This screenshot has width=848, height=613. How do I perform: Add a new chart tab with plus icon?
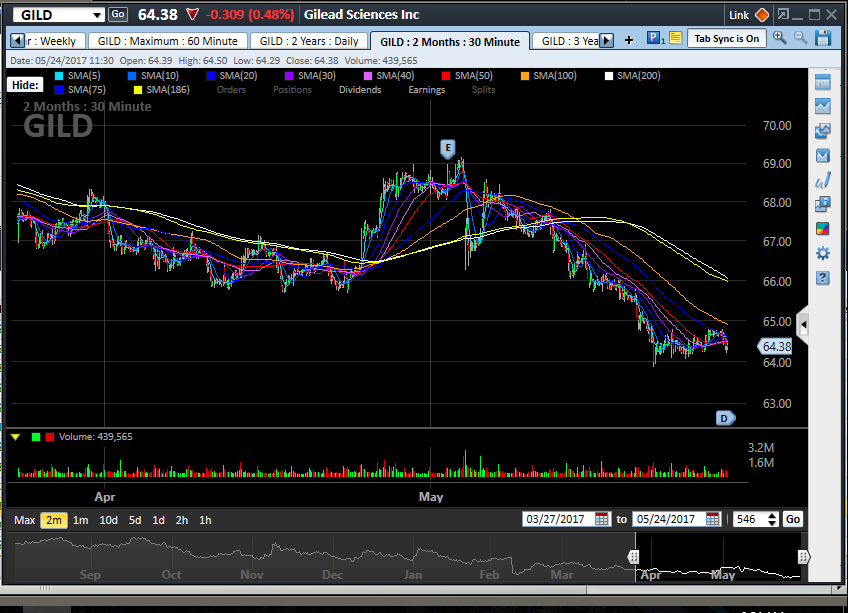[629, 39]
